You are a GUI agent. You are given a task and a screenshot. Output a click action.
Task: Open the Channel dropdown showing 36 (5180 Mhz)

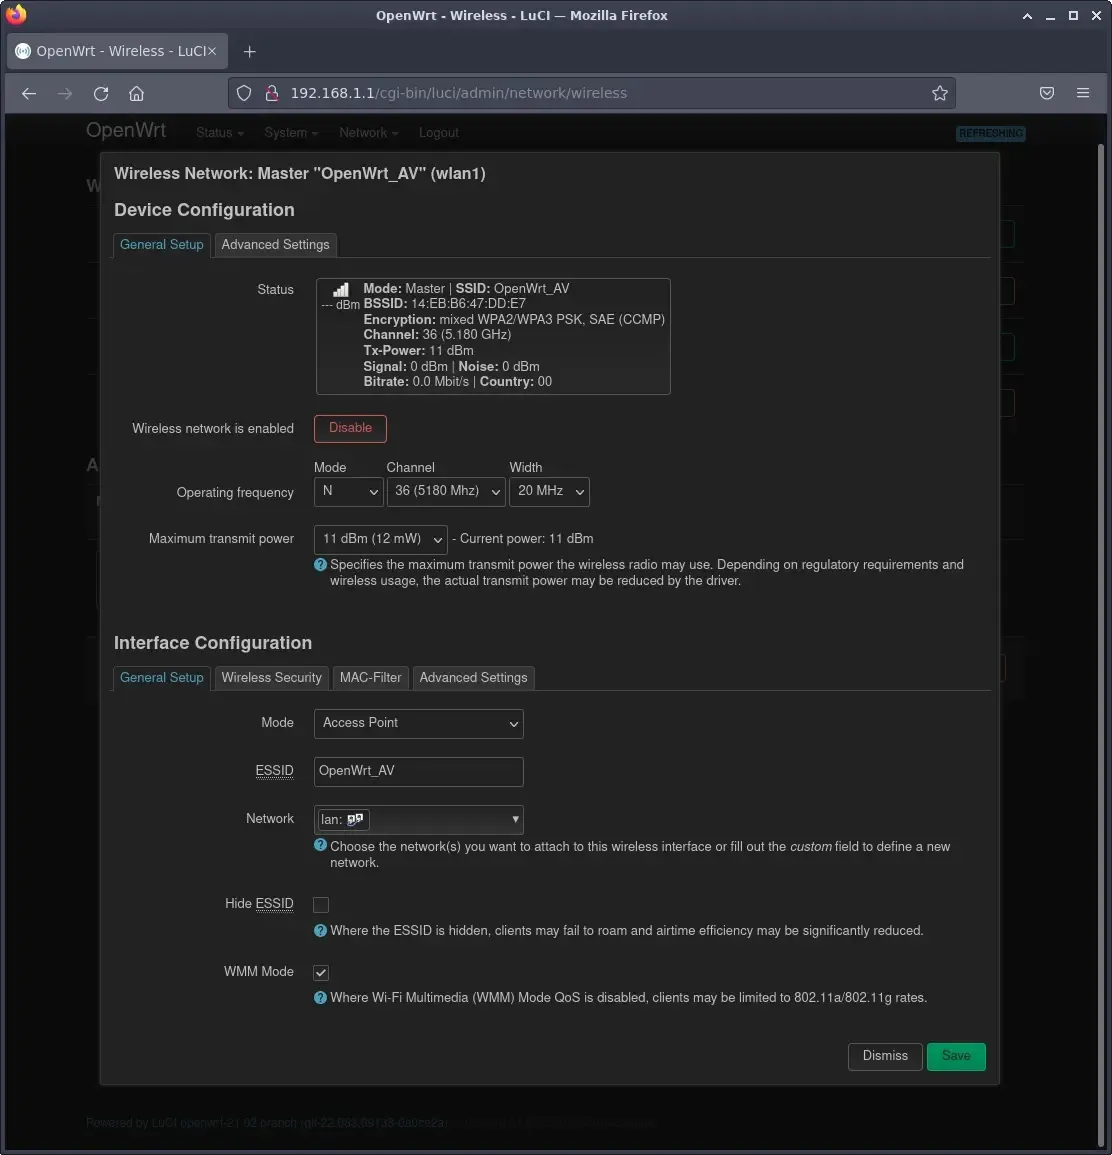[445, 491]
